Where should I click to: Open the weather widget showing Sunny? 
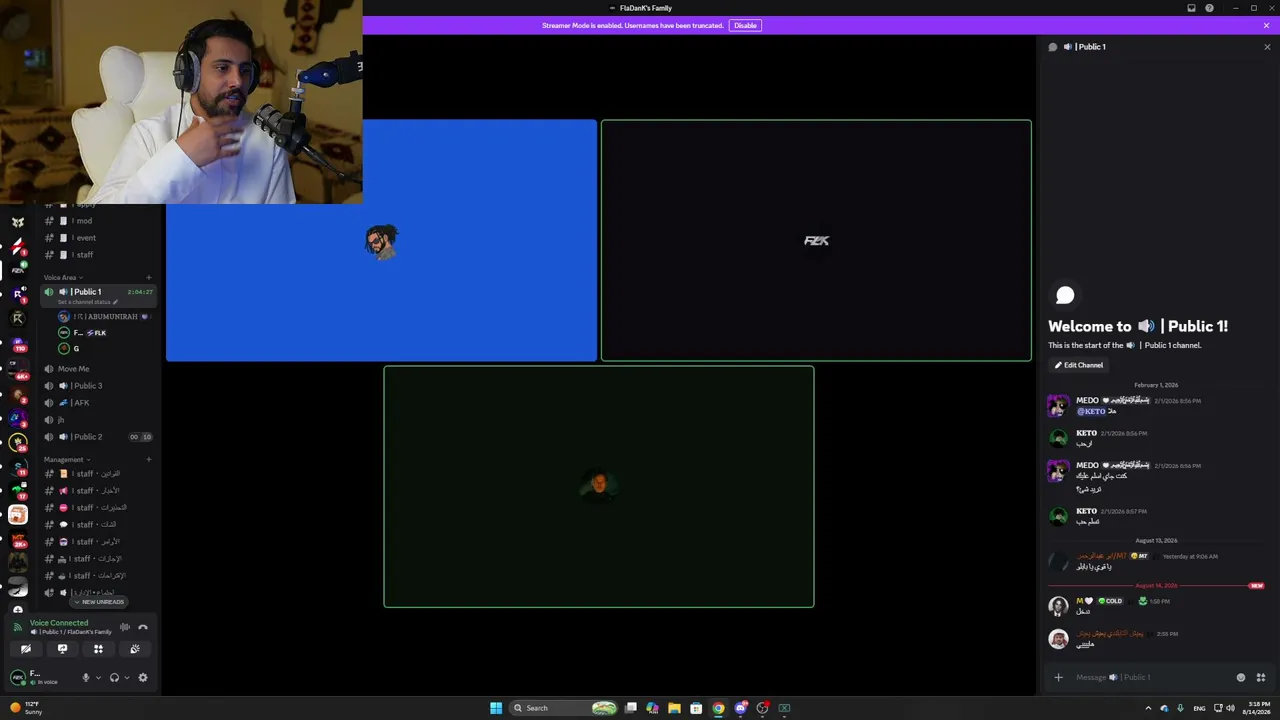(26, 708)
